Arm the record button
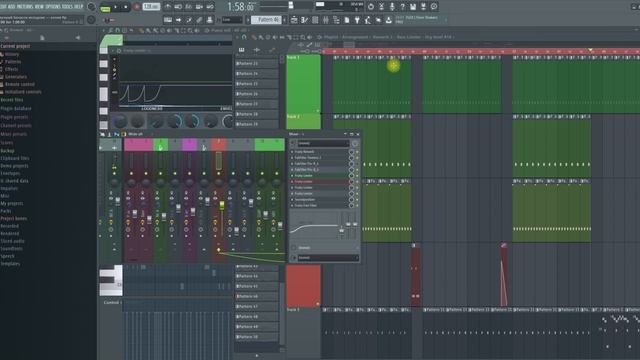This screenshot has width=640, height=360. click(136, 7)
